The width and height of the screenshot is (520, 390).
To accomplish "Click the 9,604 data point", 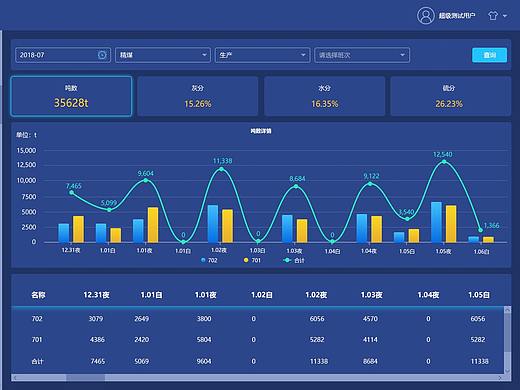I will [146, 180].
